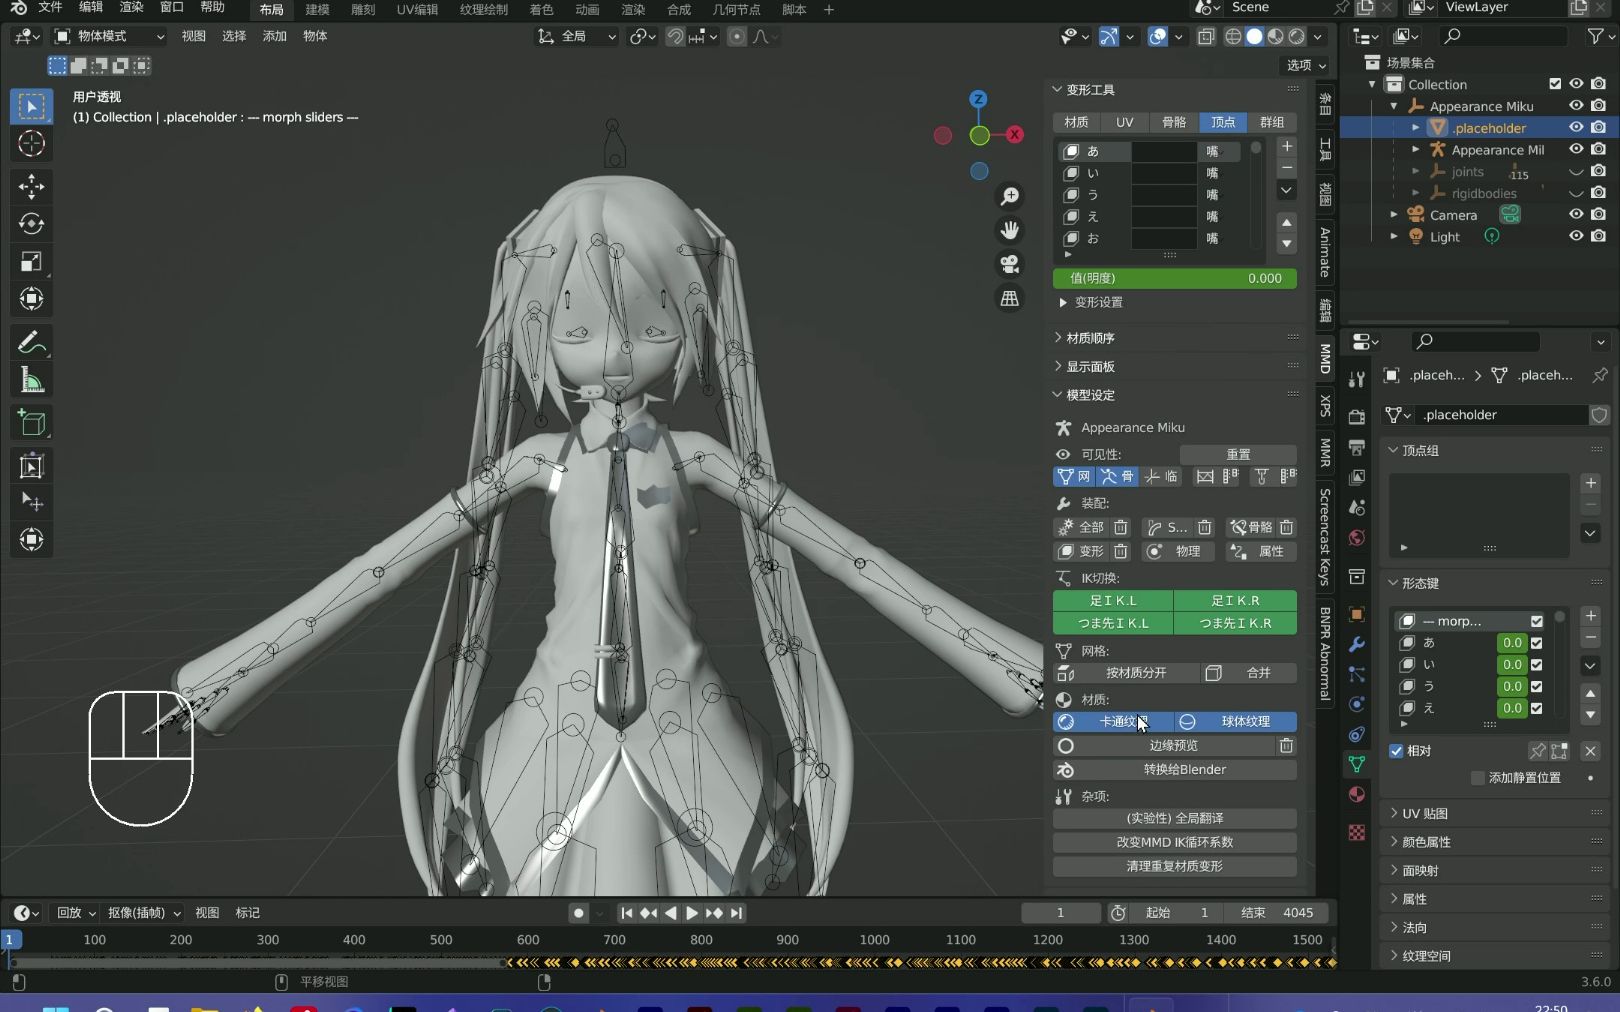Expand the 材质顺序 panel
This screenshot has height=1012, width=1620.
pos(1090,338)
